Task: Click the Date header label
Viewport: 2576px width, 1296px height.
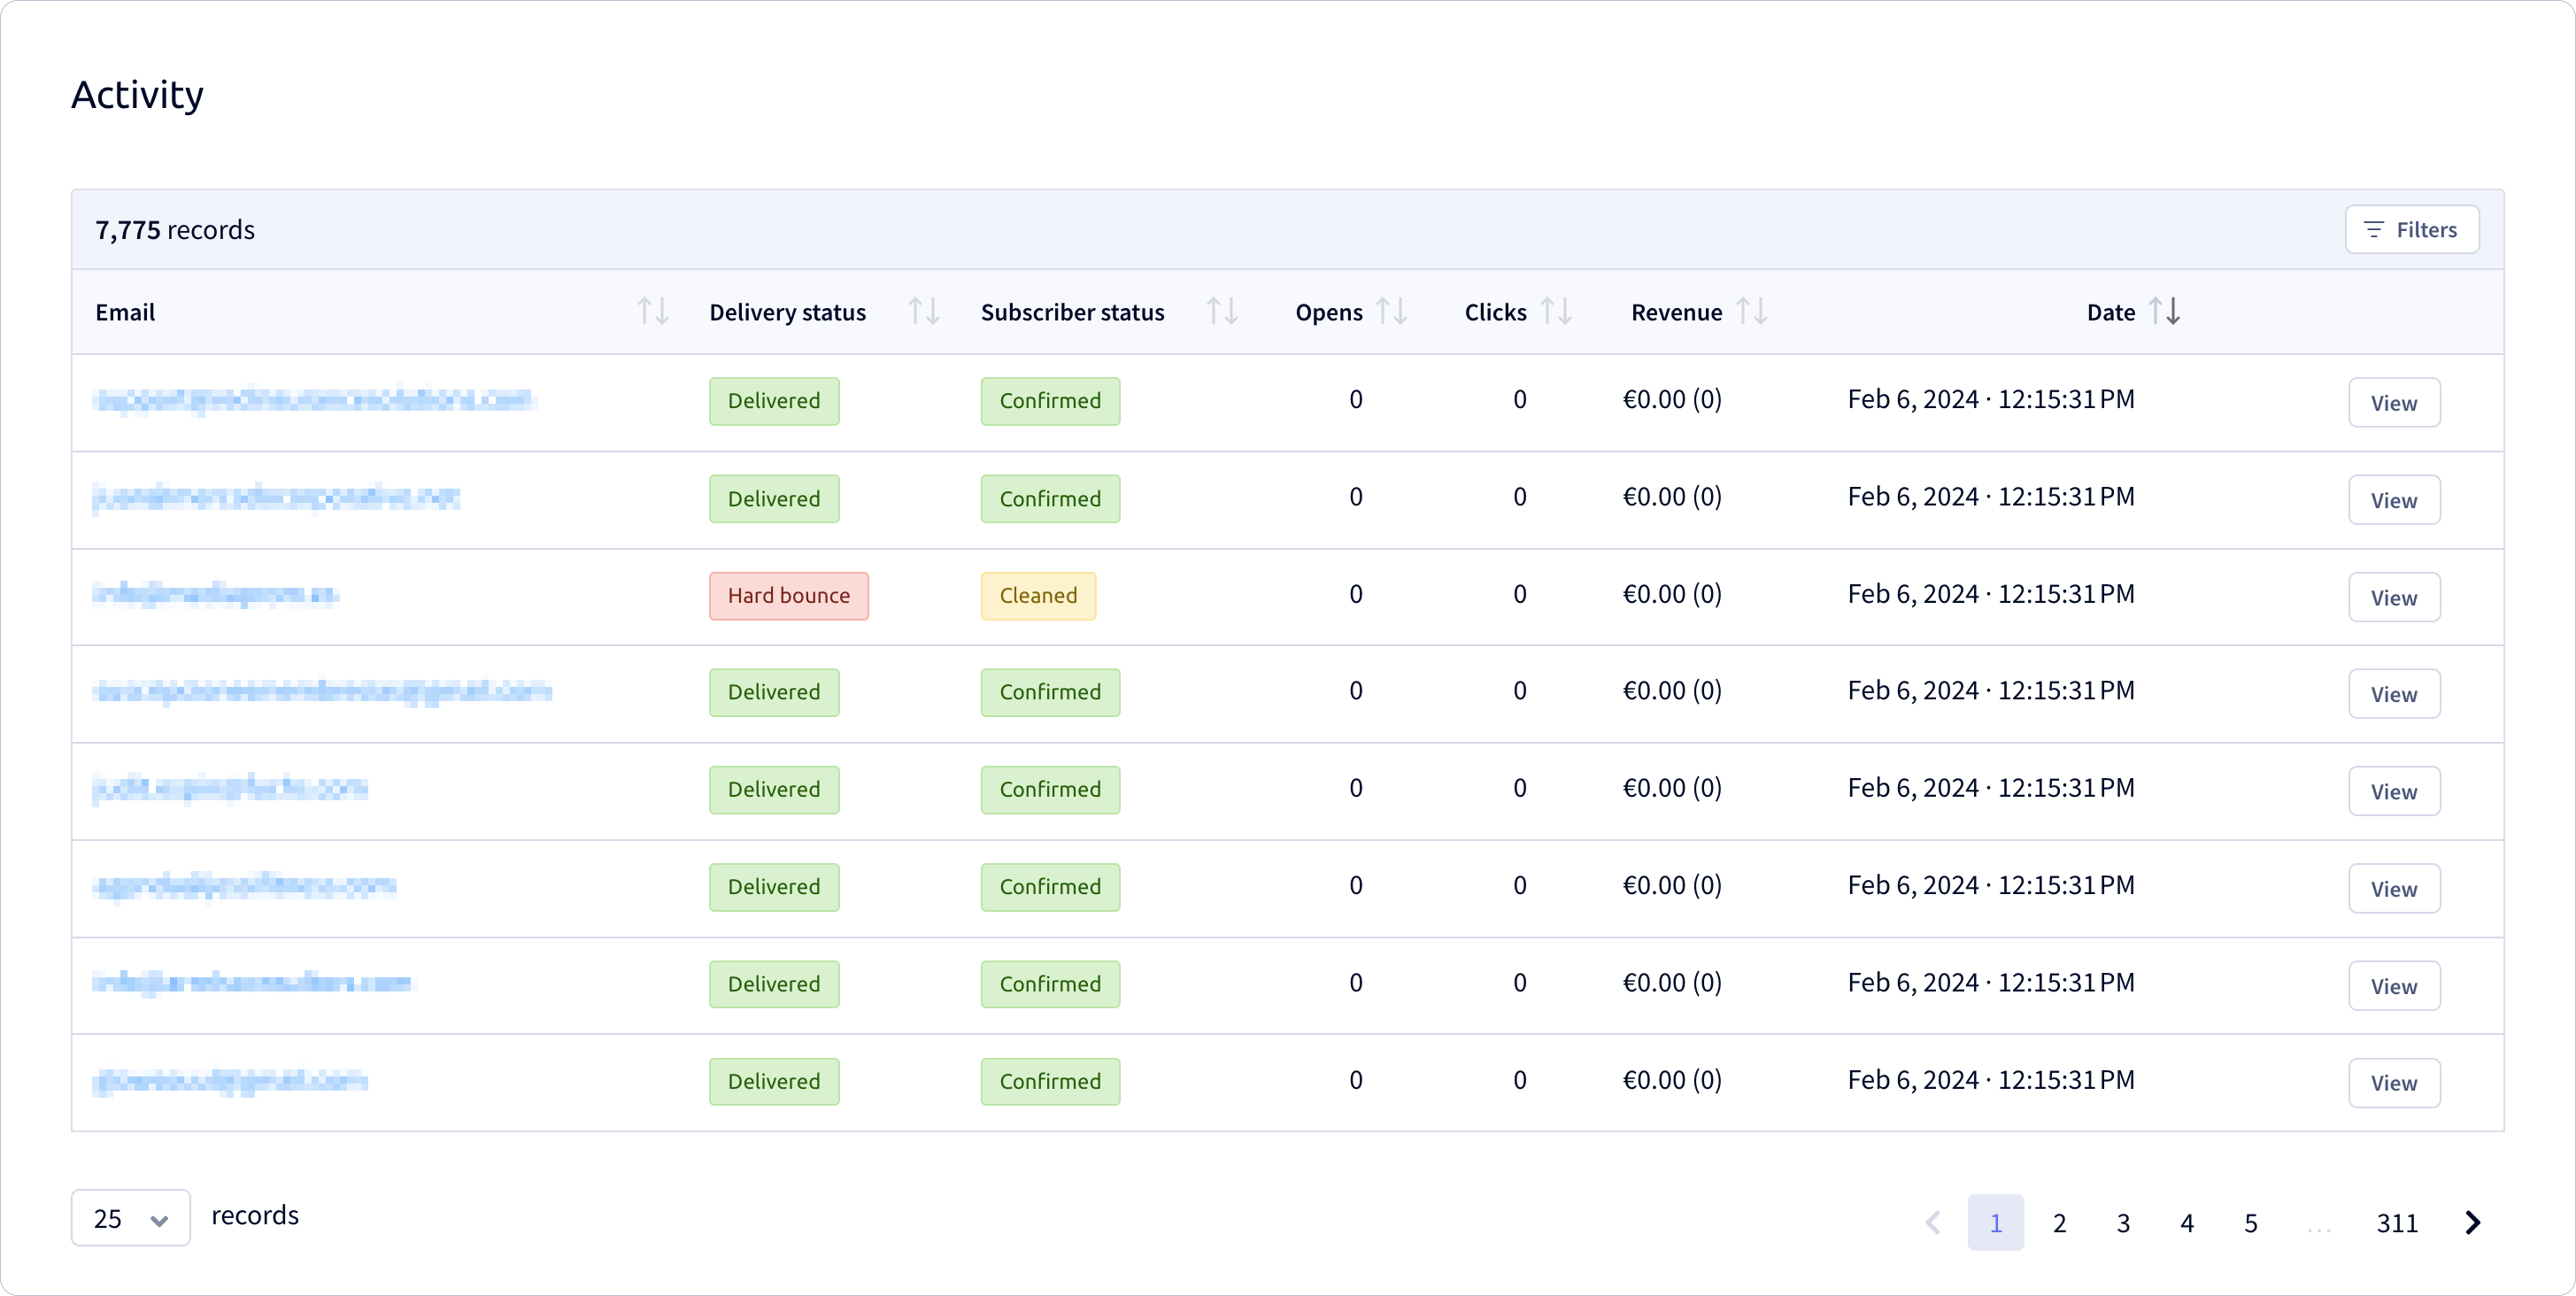Action: 2110,312
